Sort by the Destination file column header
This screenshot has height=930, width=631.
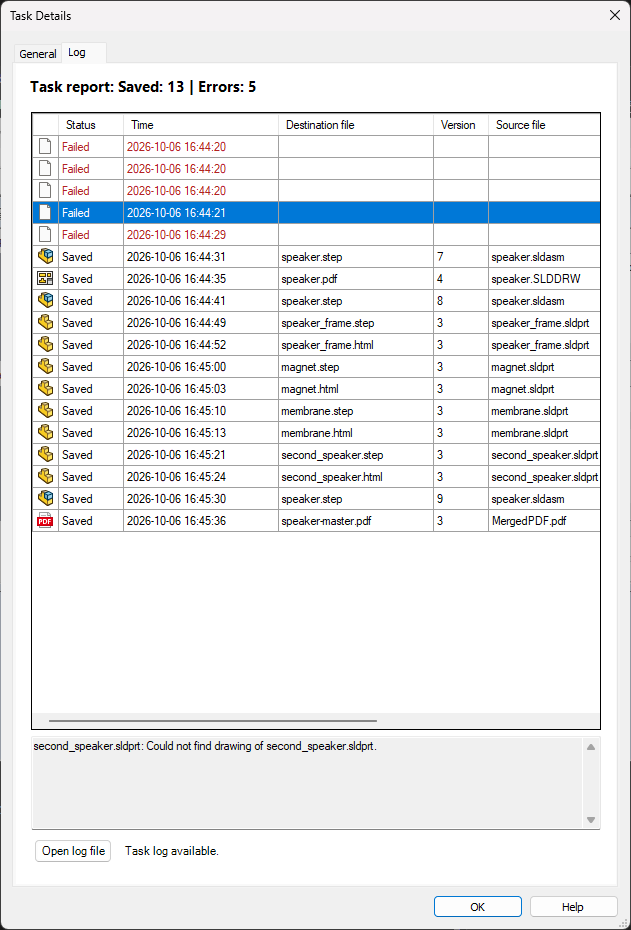356,125
